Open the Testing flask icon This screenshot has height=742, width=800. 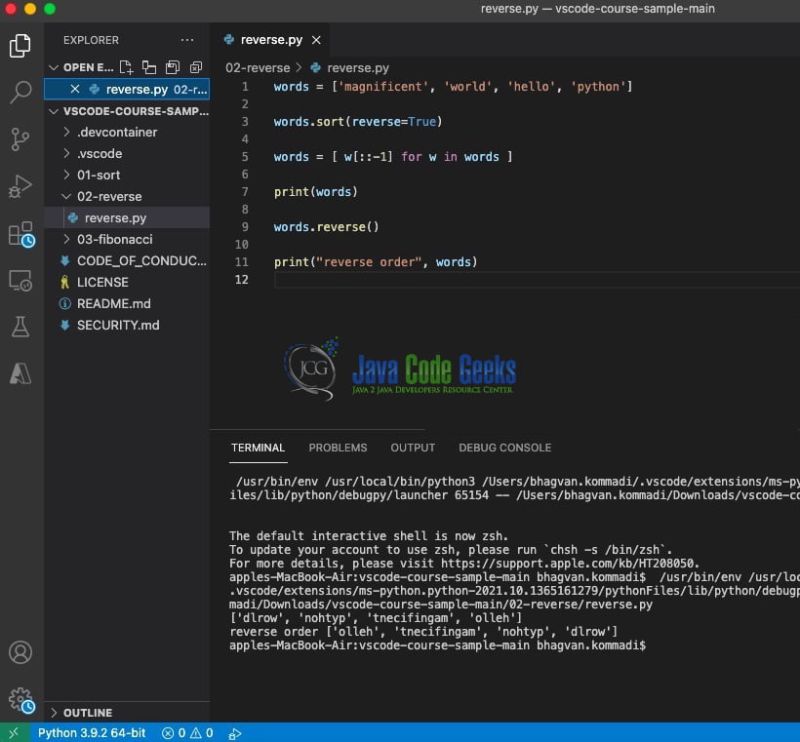pos(21,326)
